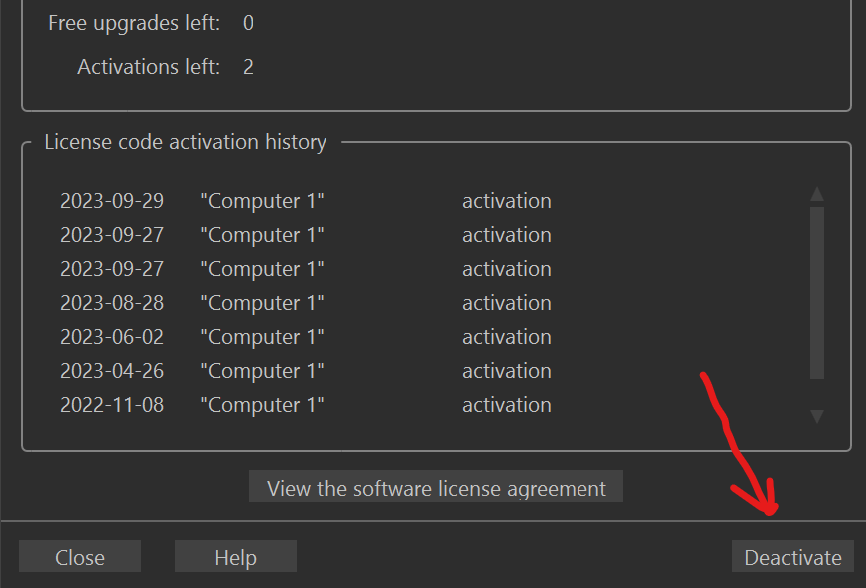Click the Deactivate button

point(793,557)
